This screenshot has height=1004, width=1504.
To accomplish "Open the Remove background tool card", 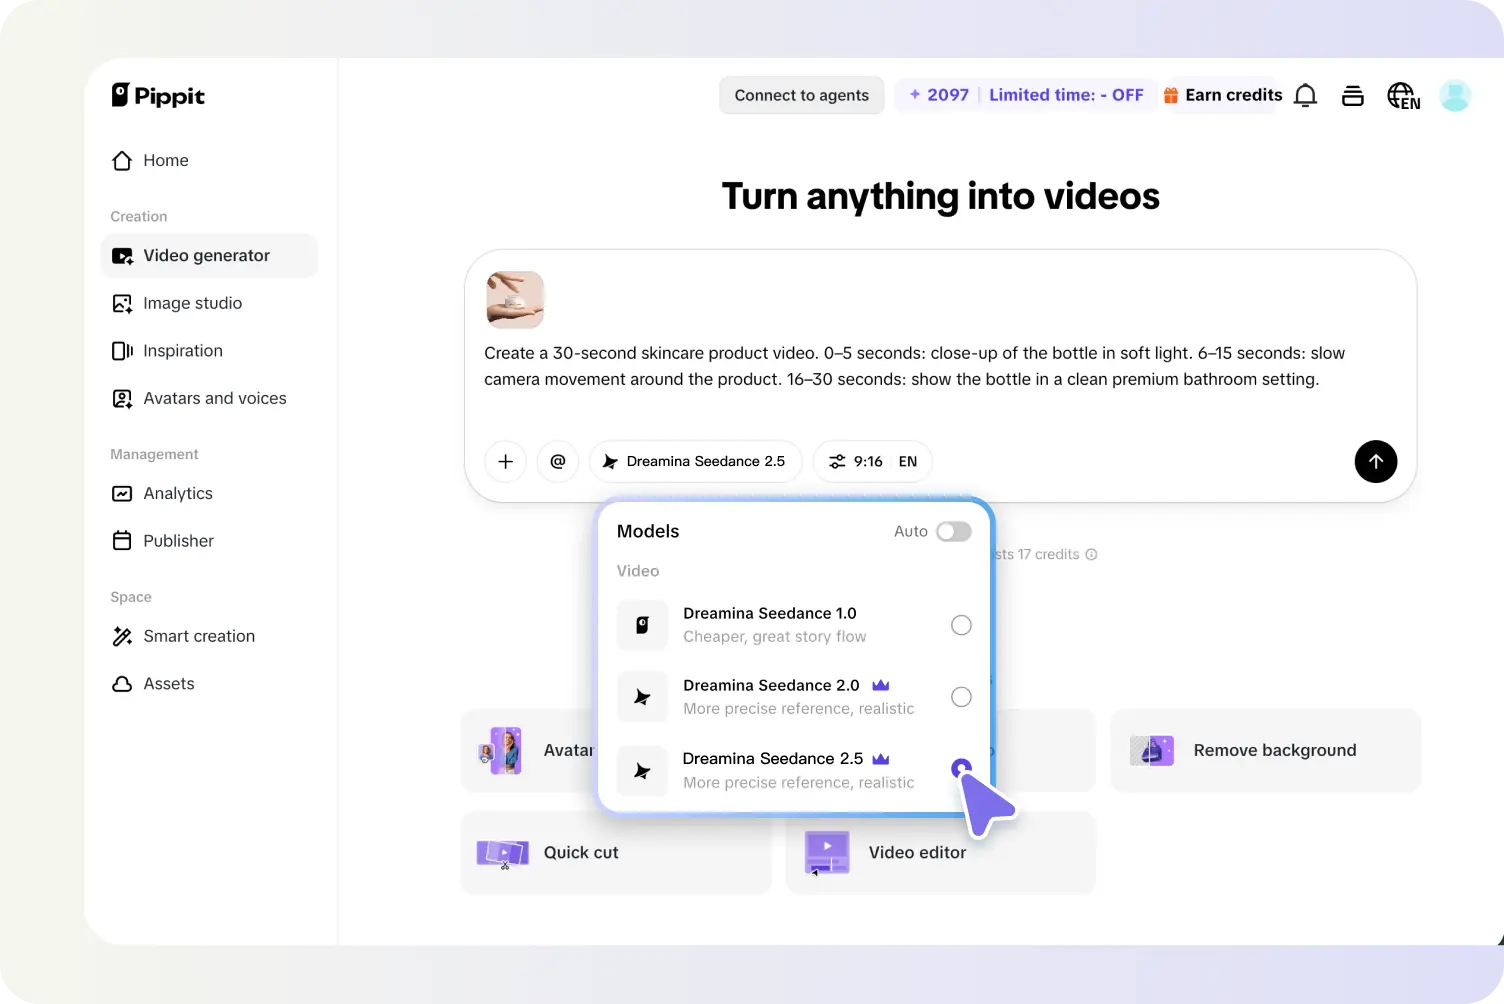I will pos(1265,750).
